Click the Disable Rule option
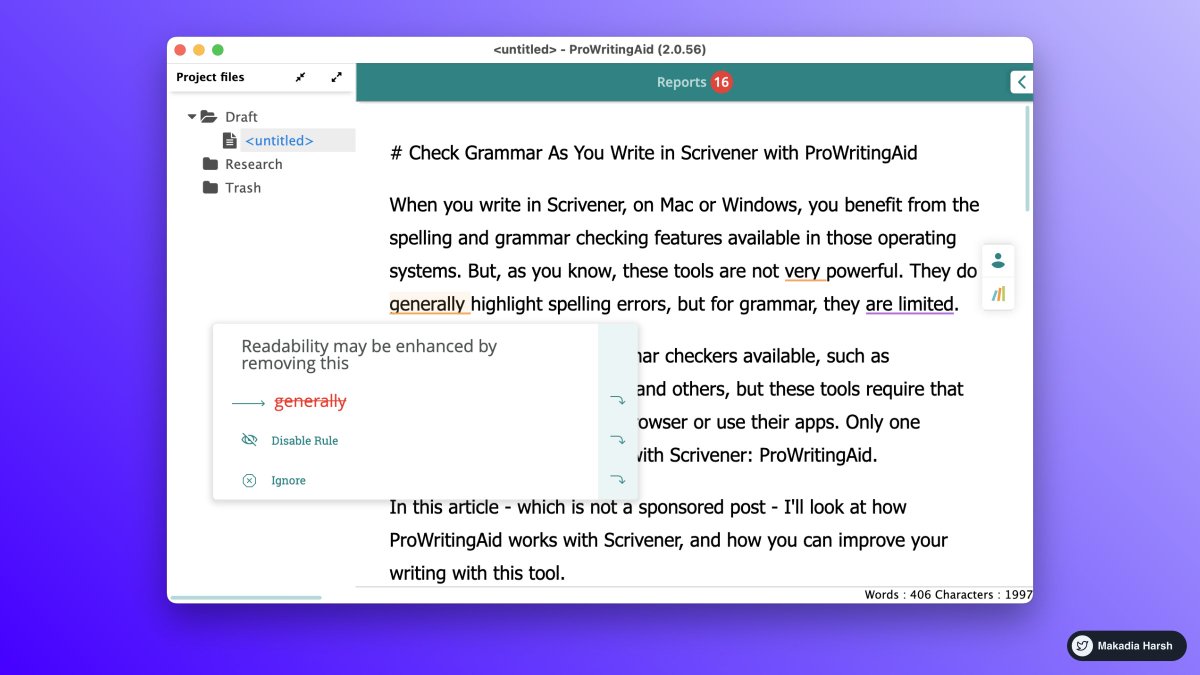Screen dimensions: 1200x675 click(x=305, y=441)
